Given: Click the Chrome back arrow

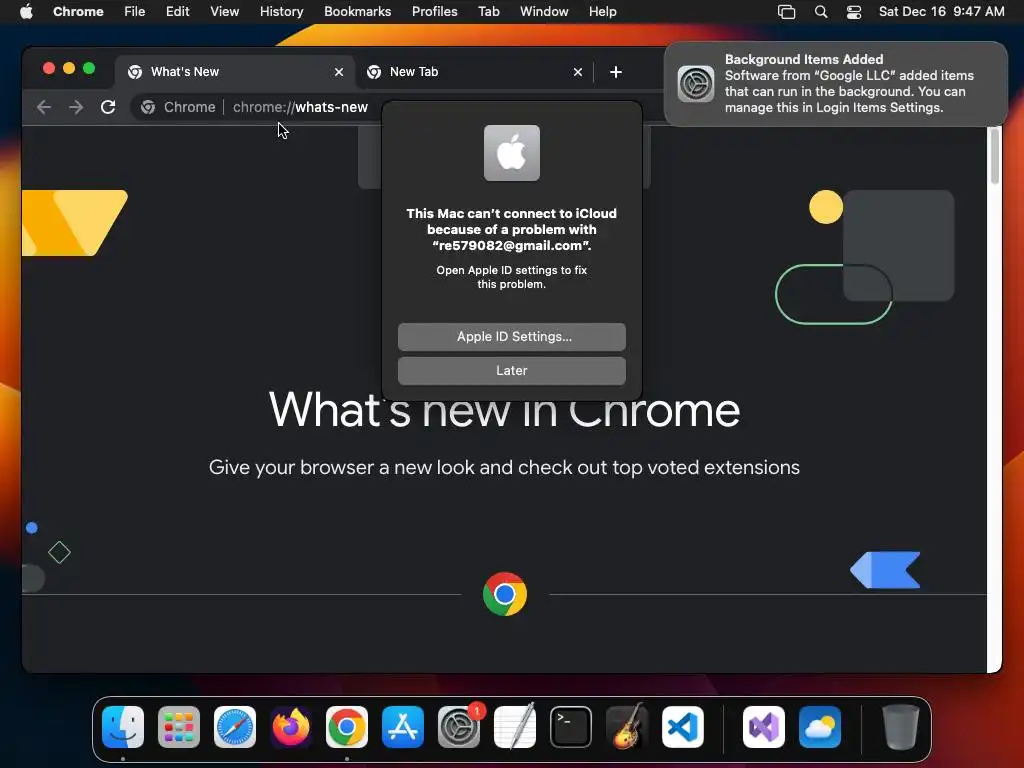Looking at the screenshot, I should click(44, 107).
